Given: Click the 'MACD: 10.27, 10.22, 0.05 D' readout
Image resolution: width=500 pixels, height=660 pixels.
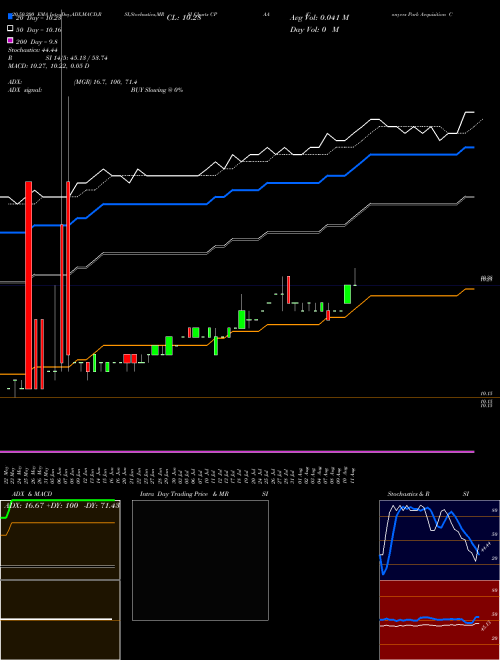Looking at the screenshot, I should click(48, 66).
